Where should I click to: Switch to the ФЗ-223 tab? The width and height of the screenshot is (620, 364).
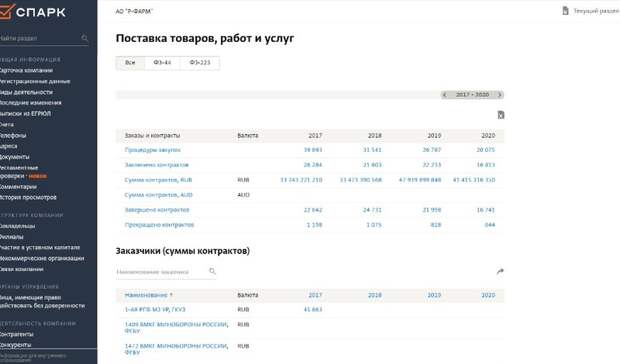click(200, 63)
